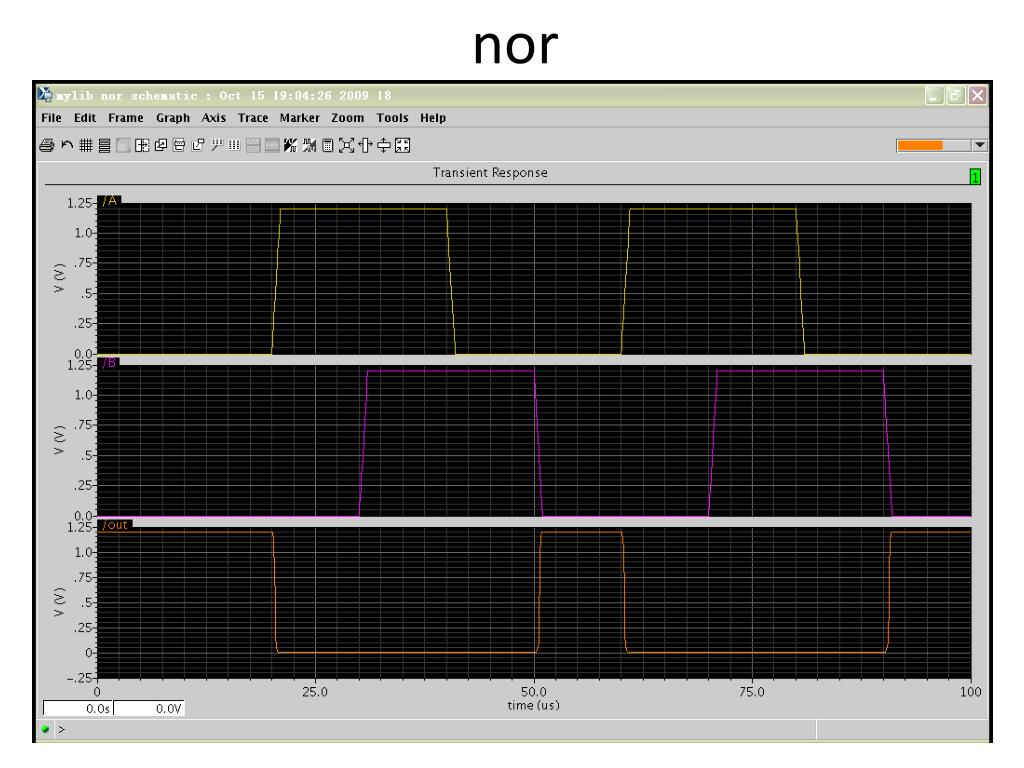Open the Trace menu
The height and width of the screenshot is (768, 1024).
click(x=253, y=118)
